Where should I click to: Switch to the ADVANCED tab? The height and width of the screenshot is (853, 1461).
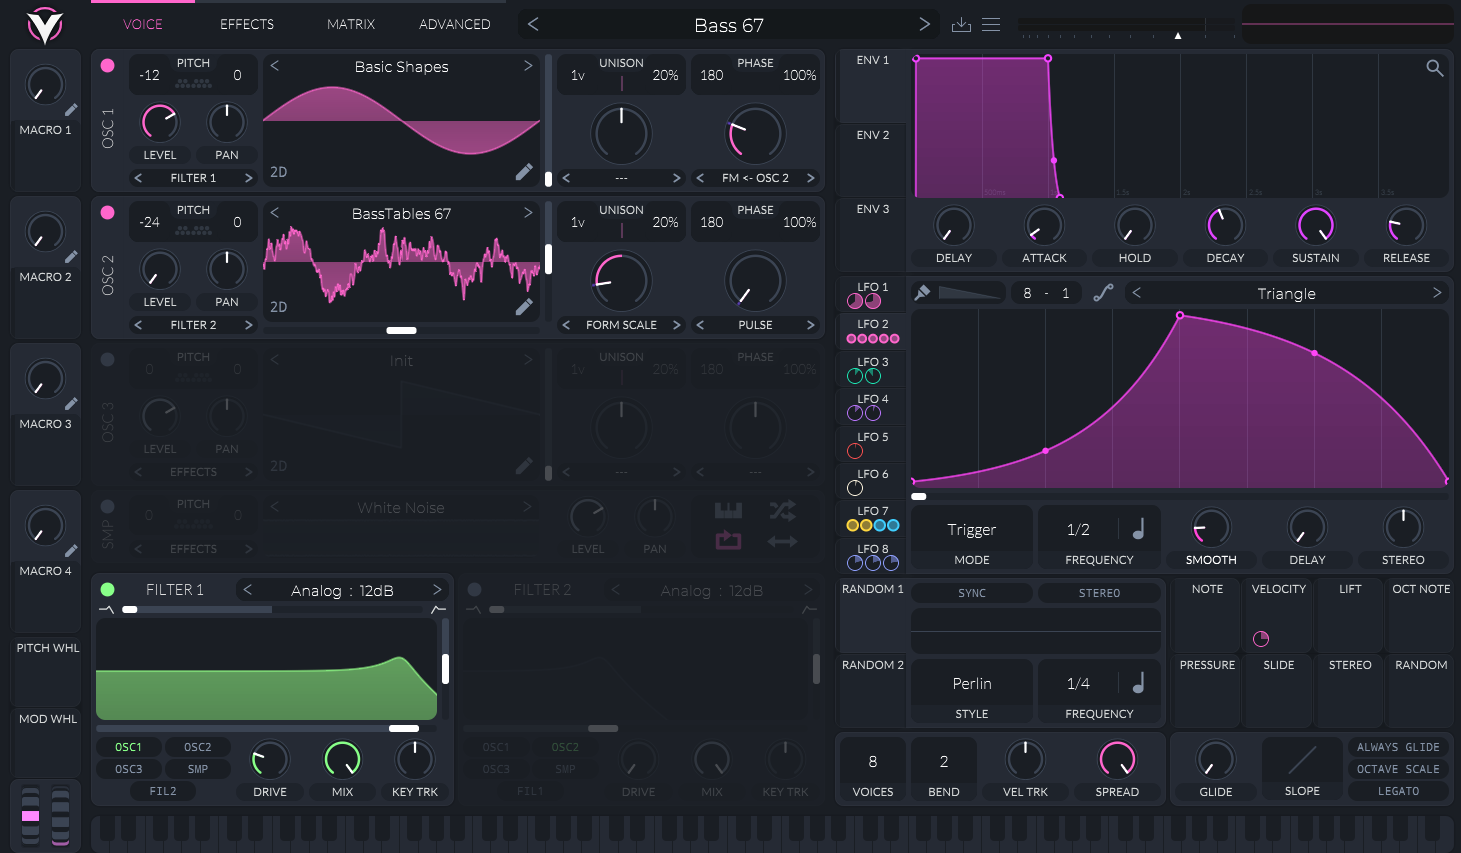click(x=455, y=24)
